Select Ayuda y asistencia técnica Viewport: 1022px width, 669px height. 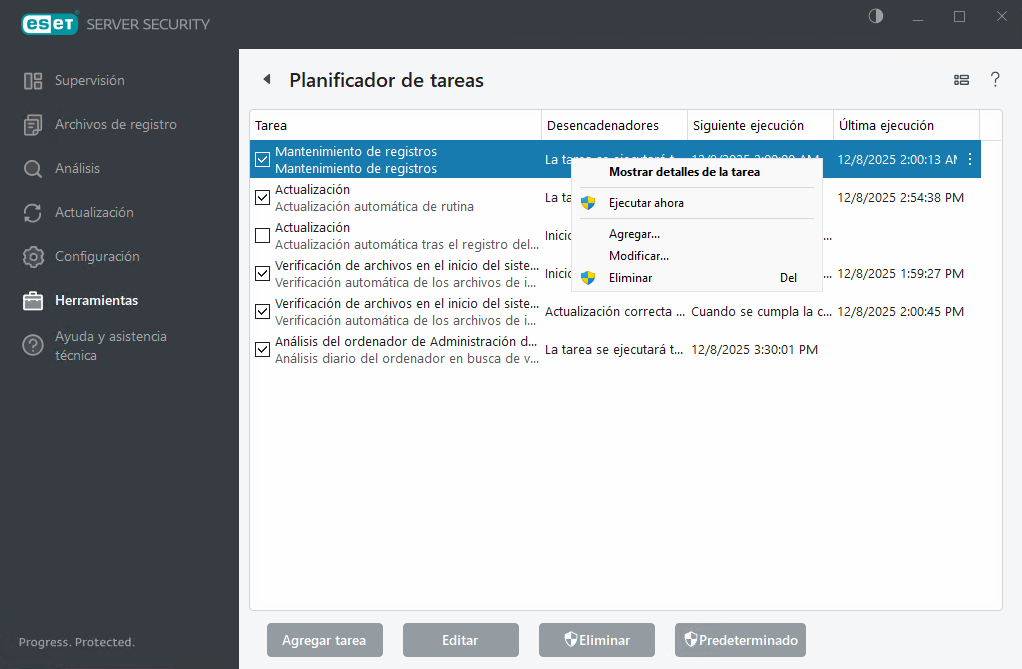[x=109, y=345]
